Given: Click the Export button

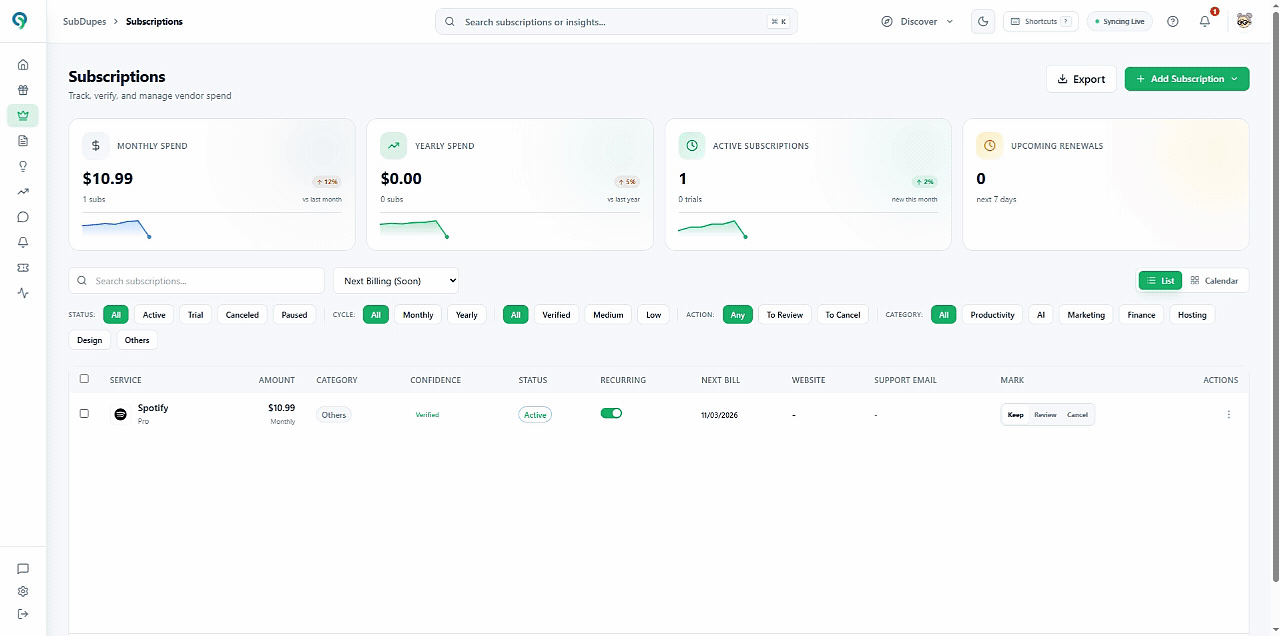Looking at the screenshot, I should tap(1081, 78).
